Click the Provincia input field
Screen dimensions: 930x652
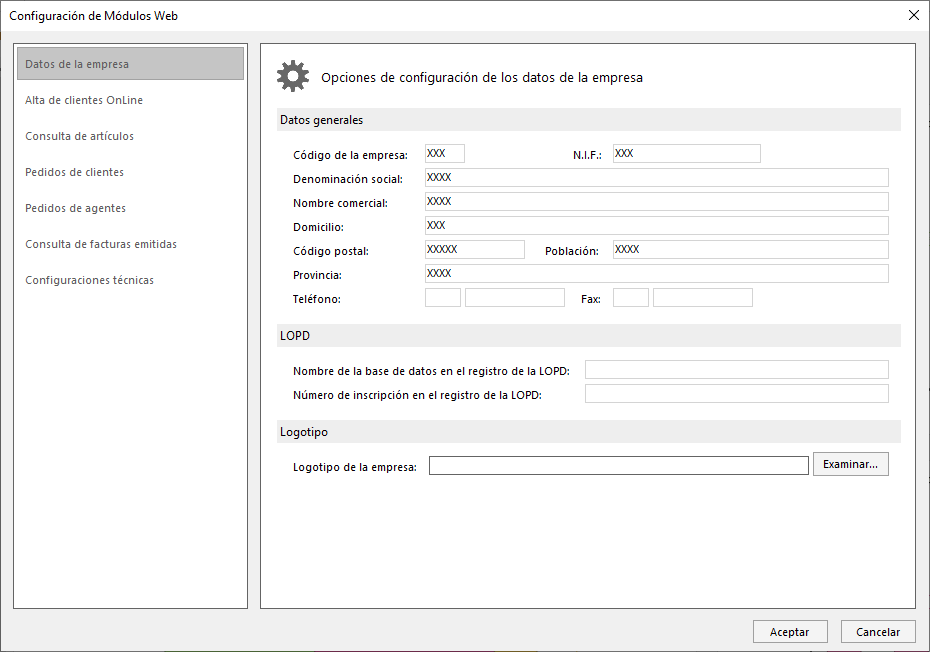pos(657,273)
